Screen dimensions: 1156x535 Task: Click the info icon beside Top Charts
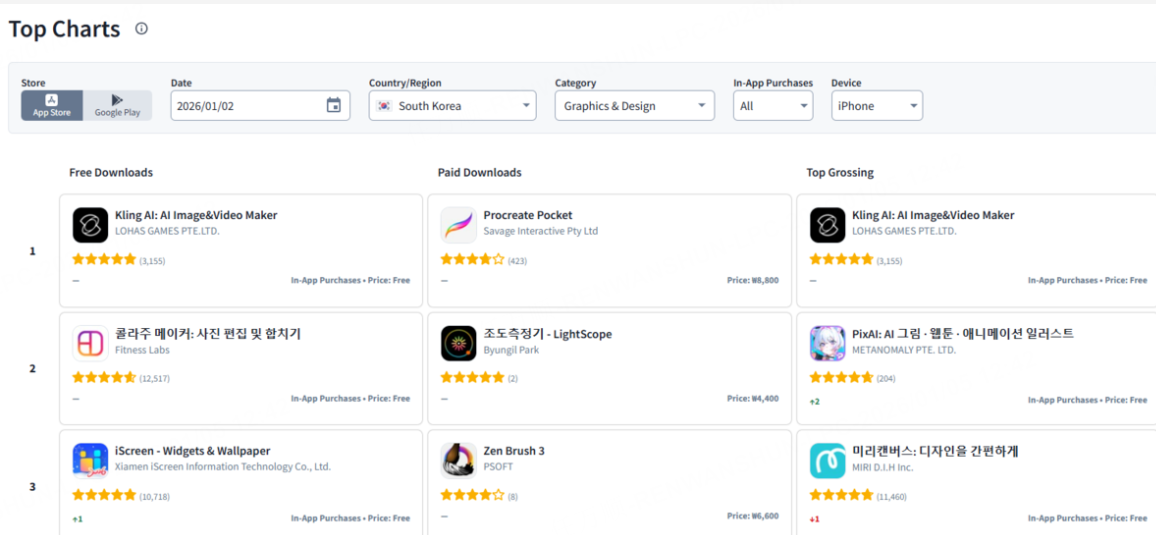click(x=142, y=29)
